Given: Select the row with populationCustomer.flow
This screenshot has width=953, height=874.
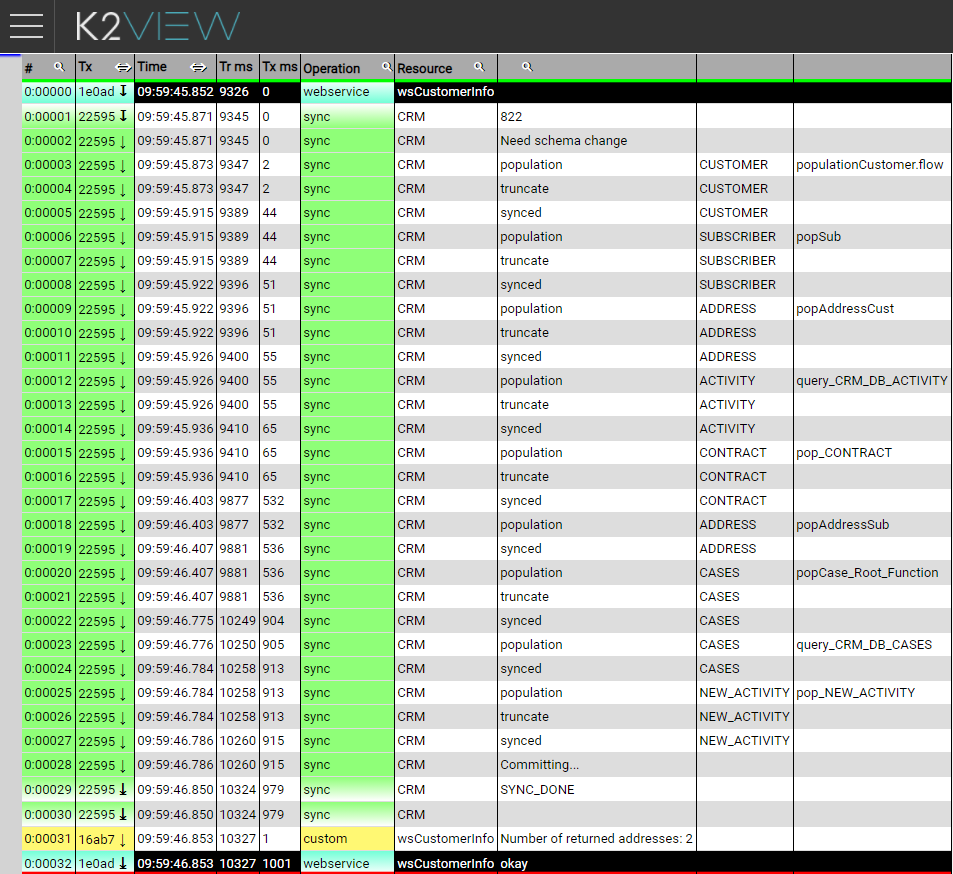Looking at the screenshot, I should pos(869,165).
